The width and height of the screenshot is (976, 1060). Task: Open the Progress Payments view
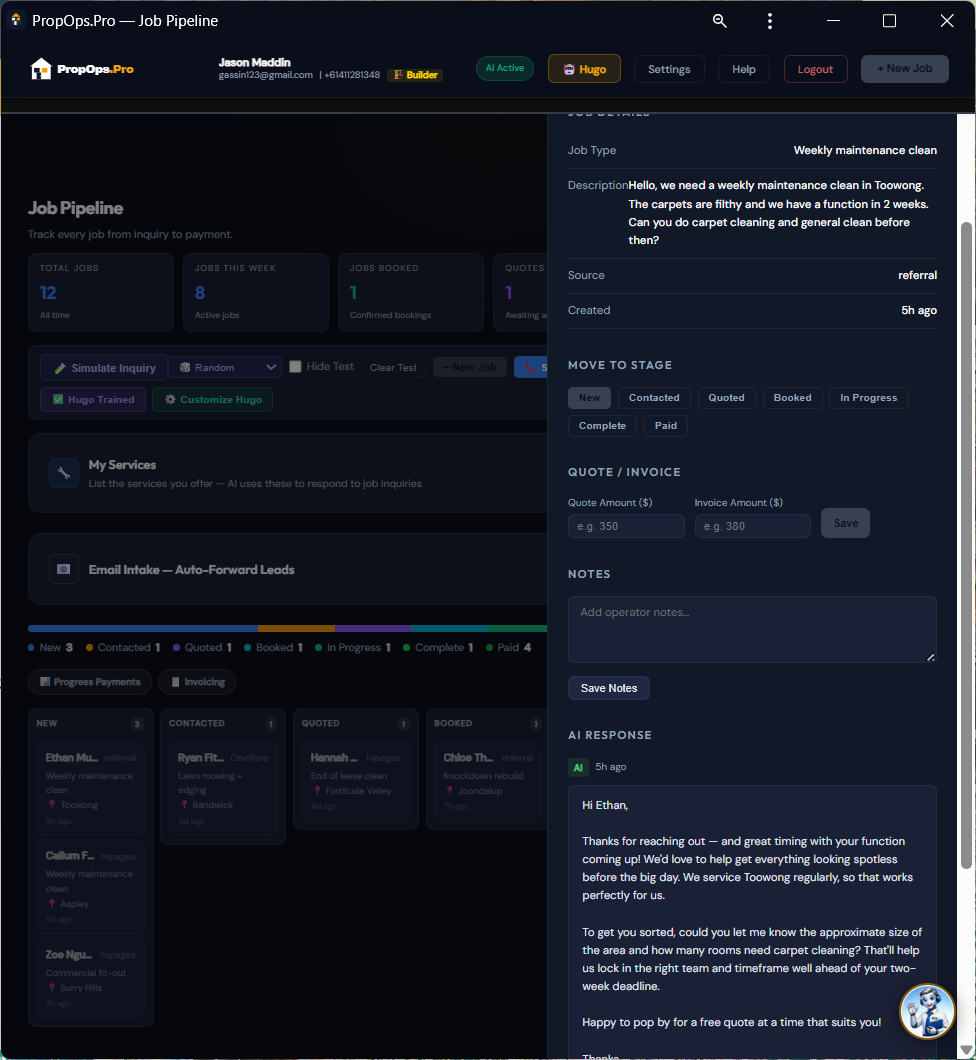coord(90,682)
